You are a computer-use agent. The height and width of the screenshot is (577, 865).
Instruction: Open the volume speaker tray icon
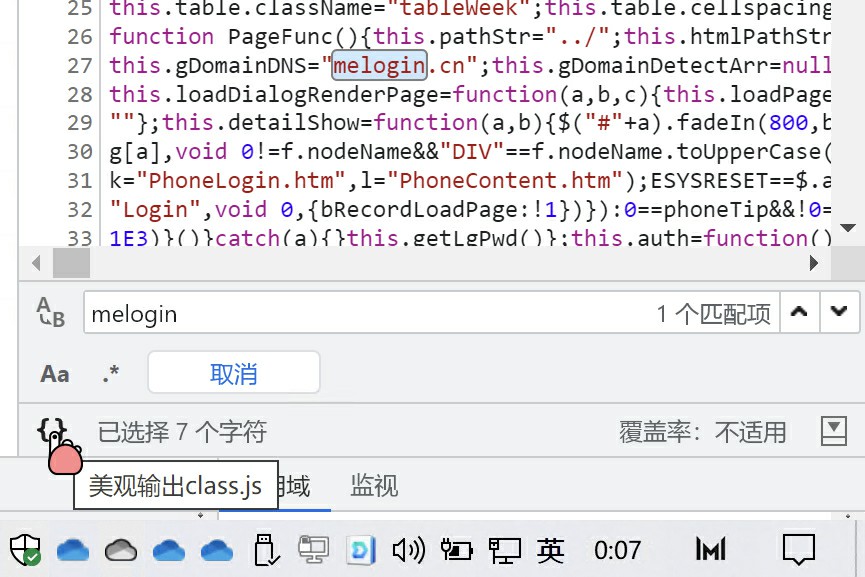point(408,550)
